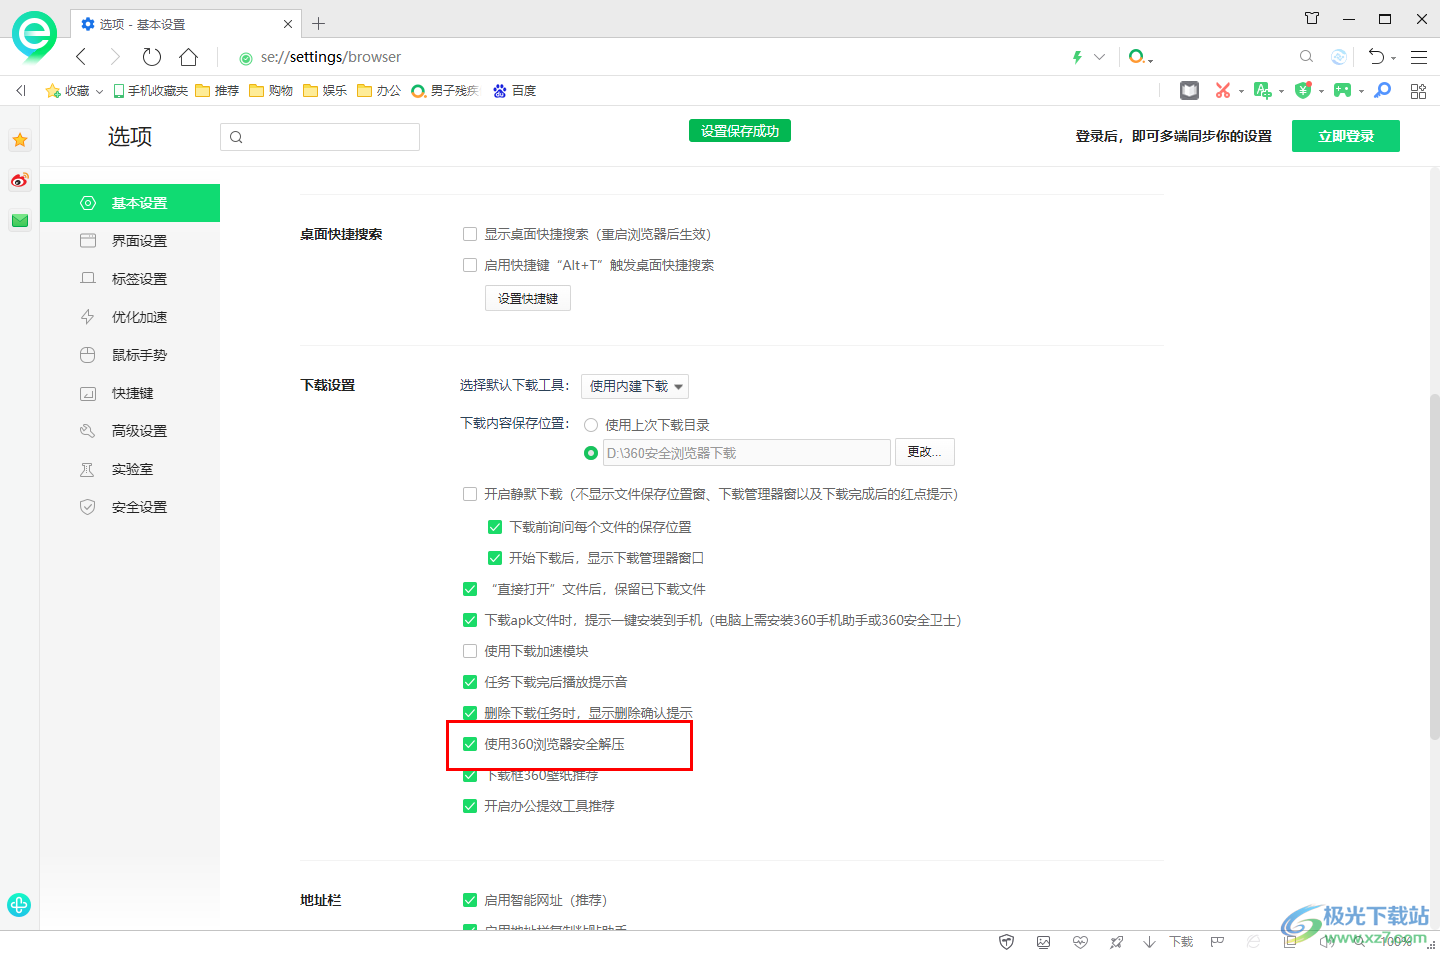The image size is (1440, 954).
Task: Expand the translate icon dropdown arrow
Action: [1281, 91]
